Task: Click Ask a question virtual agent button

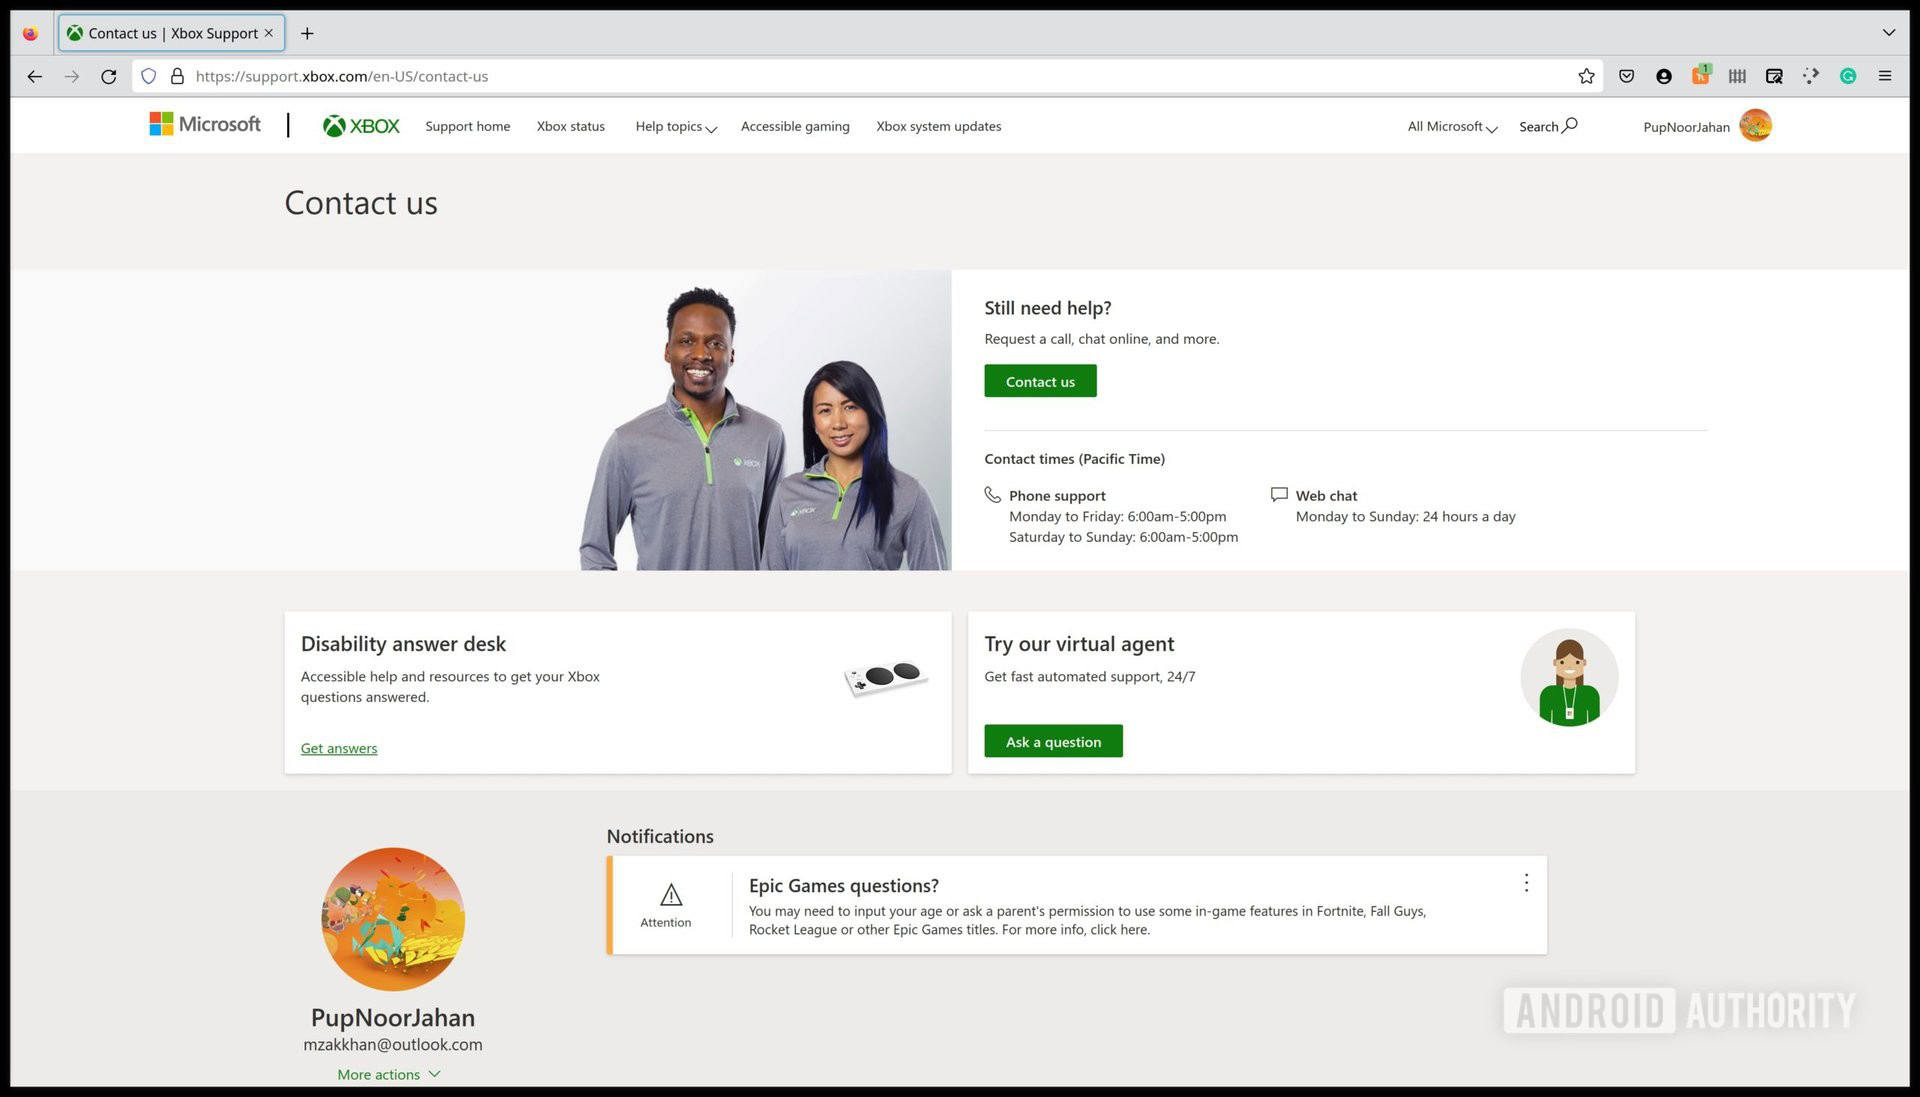Action: tap(1052, 740)
